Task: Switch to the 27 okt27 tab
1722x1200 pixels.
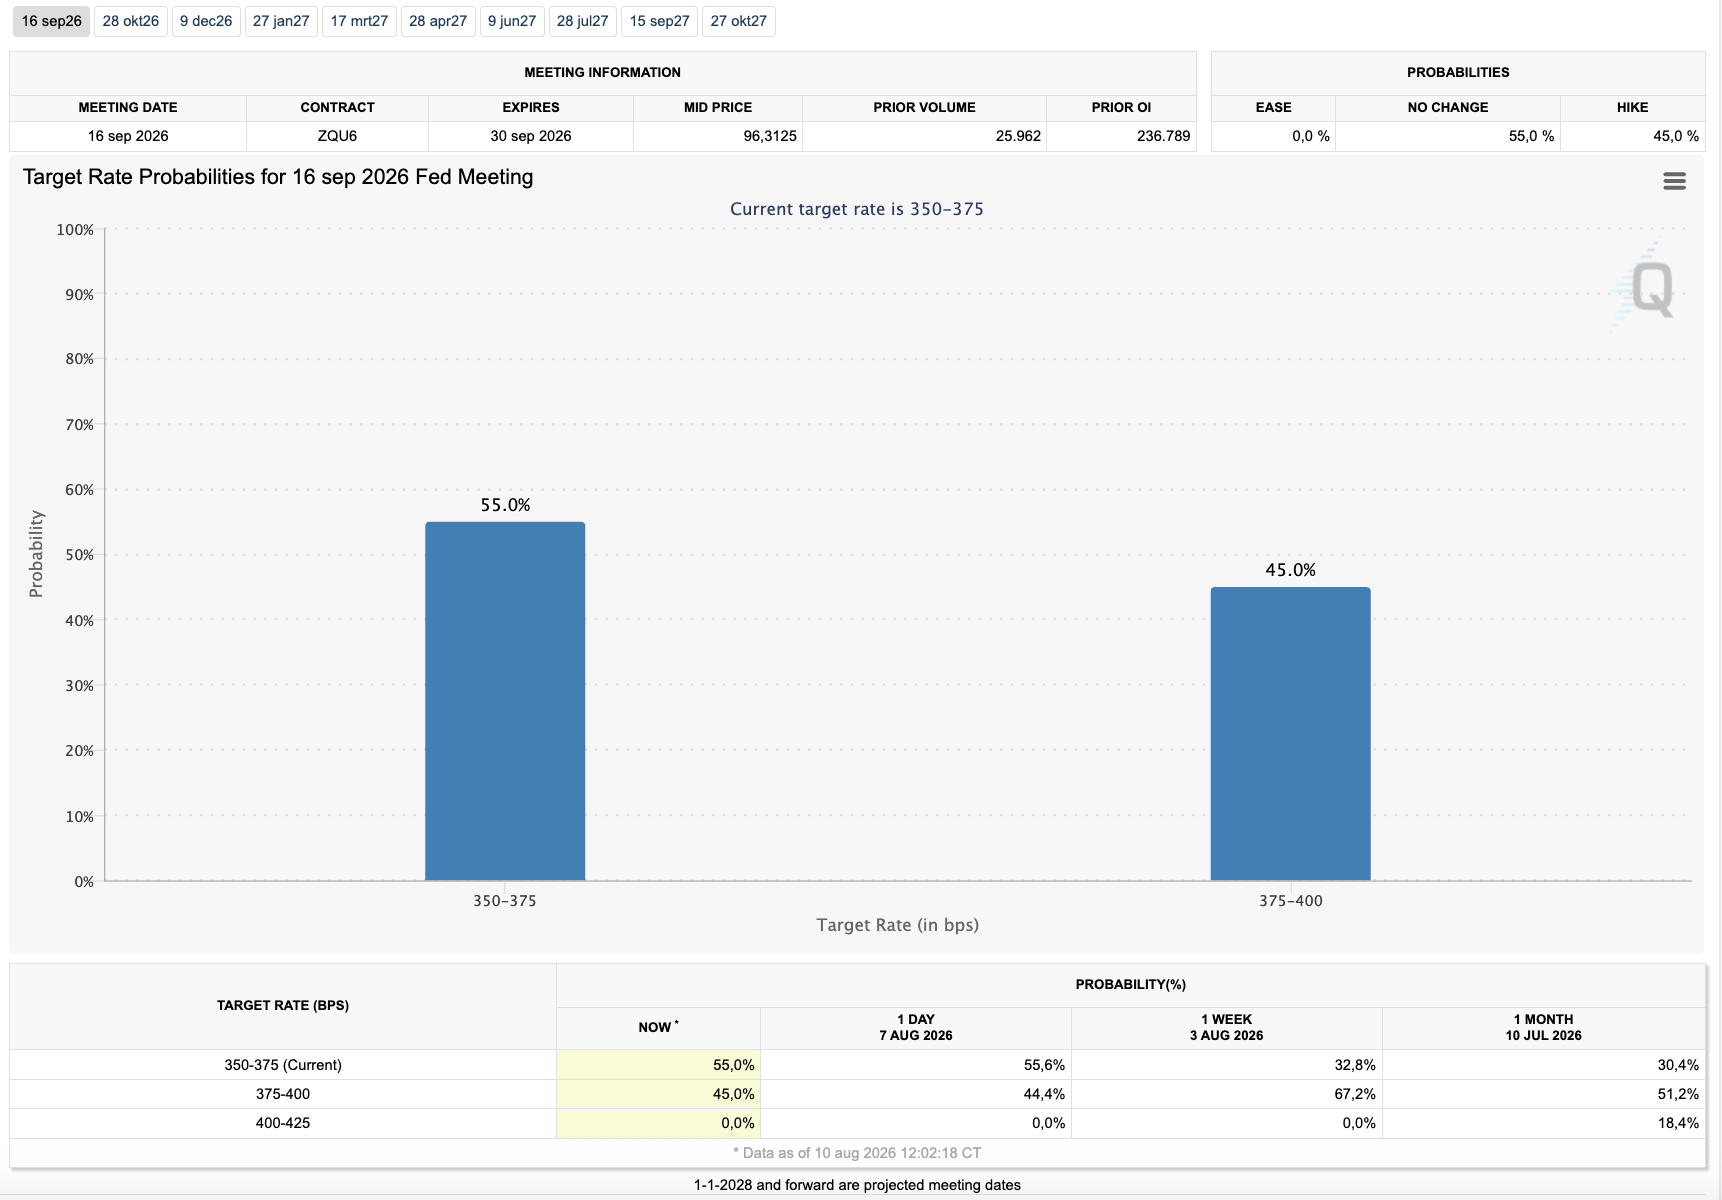Action: click(x=739, y=21)
